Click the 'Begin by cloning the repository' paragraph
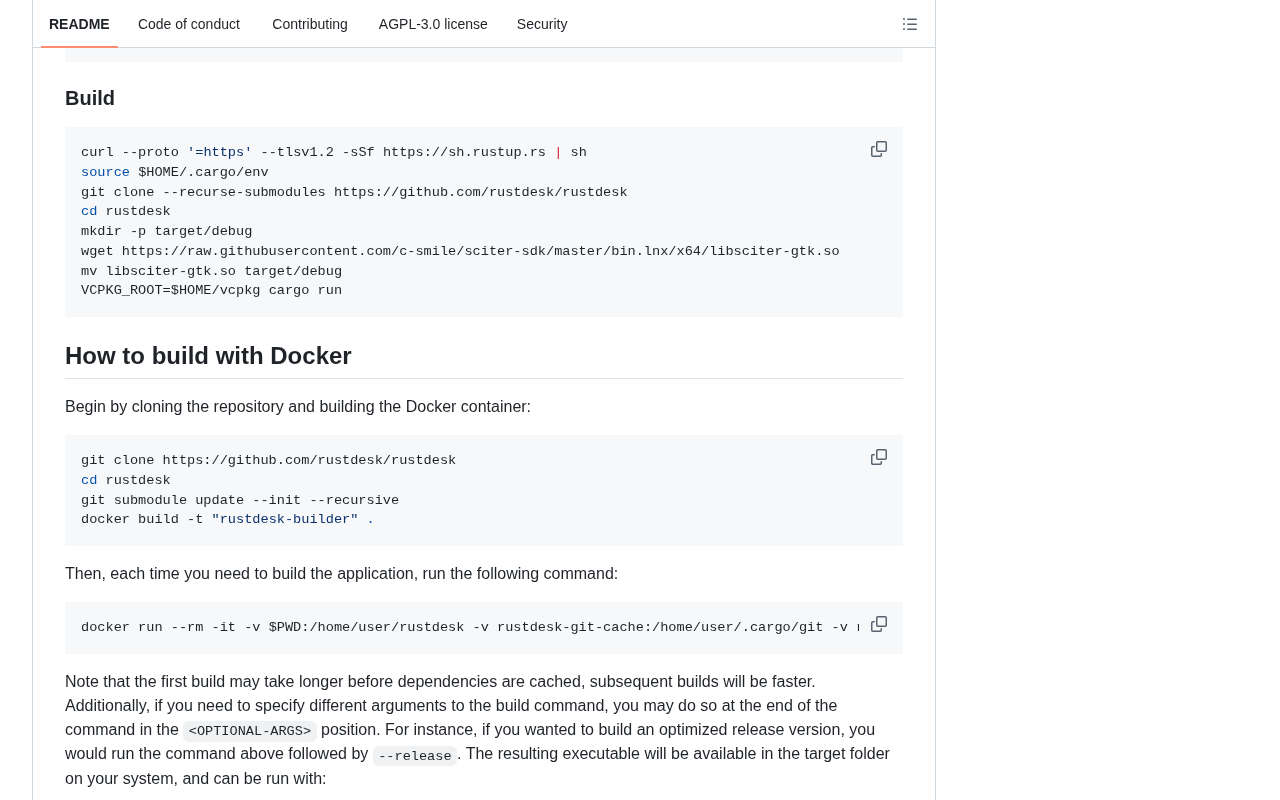Screen dimensions: 1280x800 pyautogui.click(x=298, y=407)
